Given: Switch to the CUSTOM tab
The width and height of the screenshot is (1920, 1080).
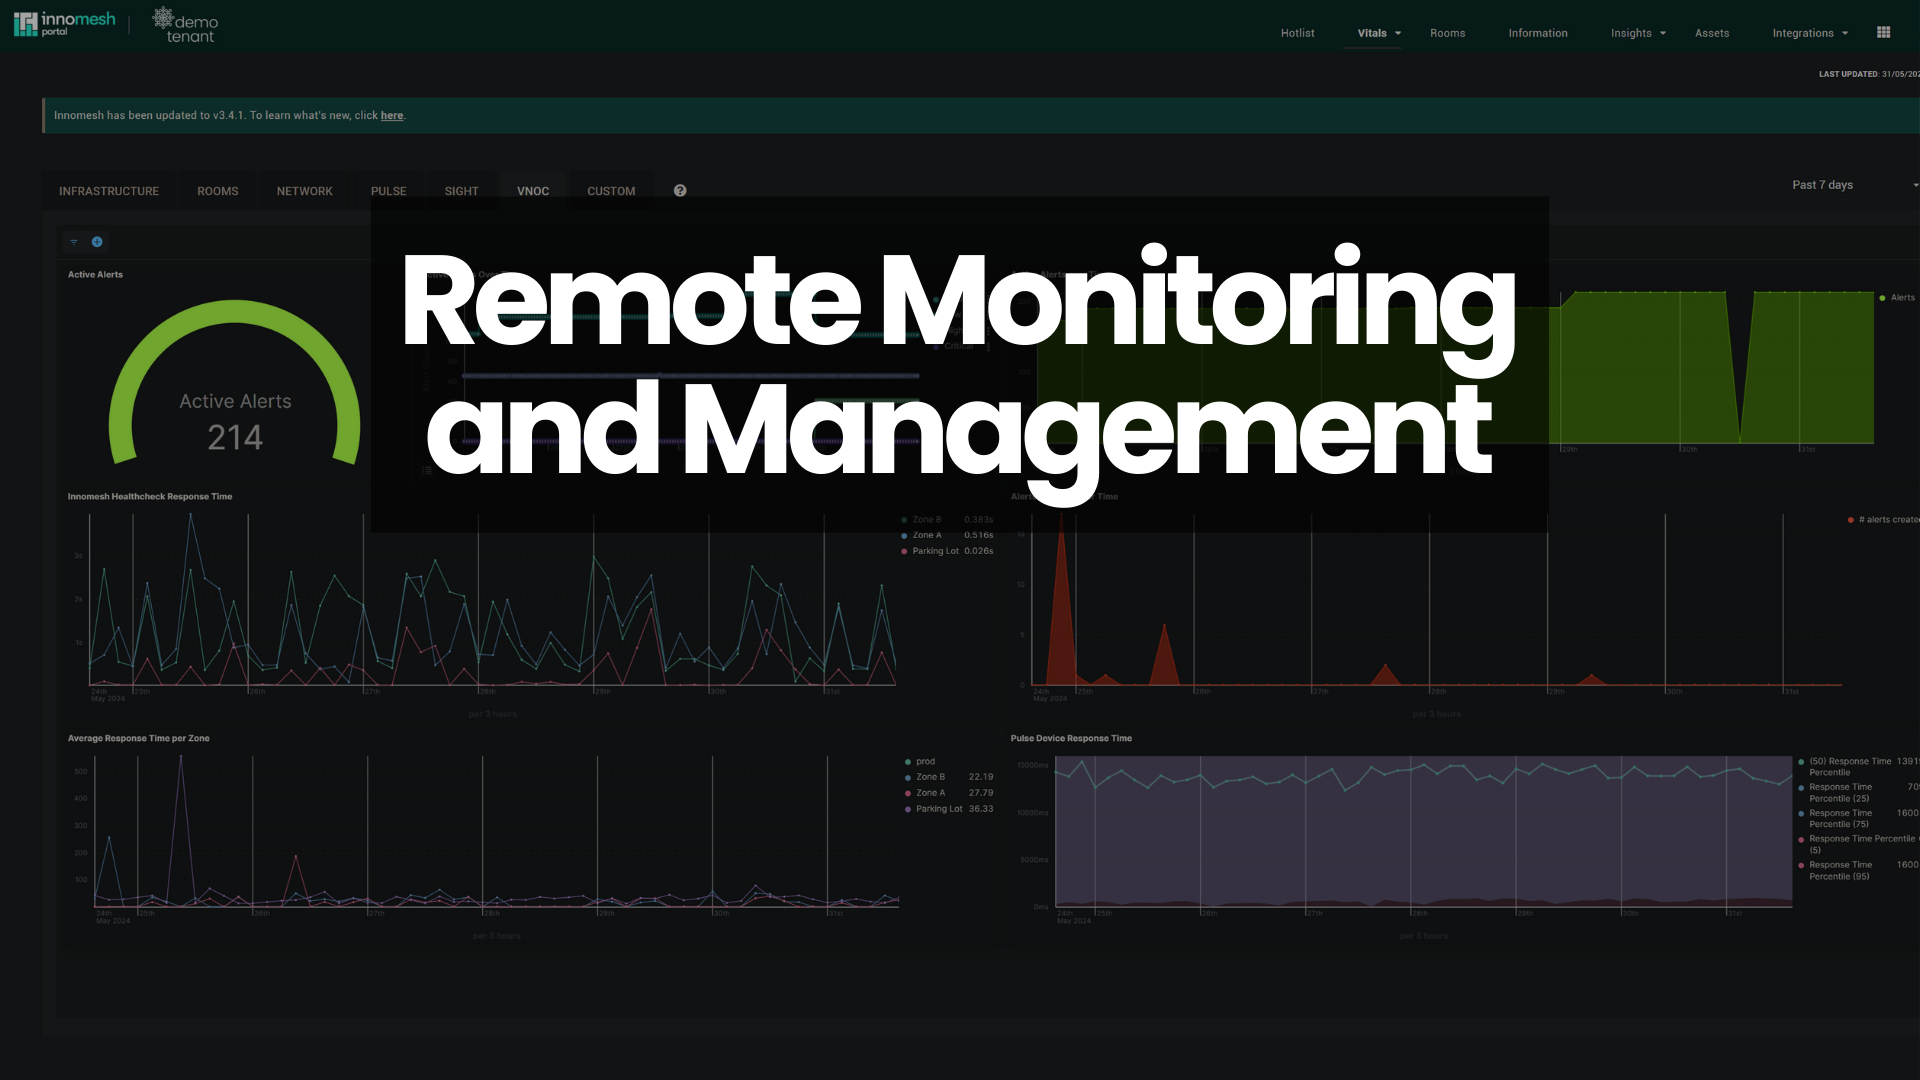Looking at the screenshot, I should point(610,191).
